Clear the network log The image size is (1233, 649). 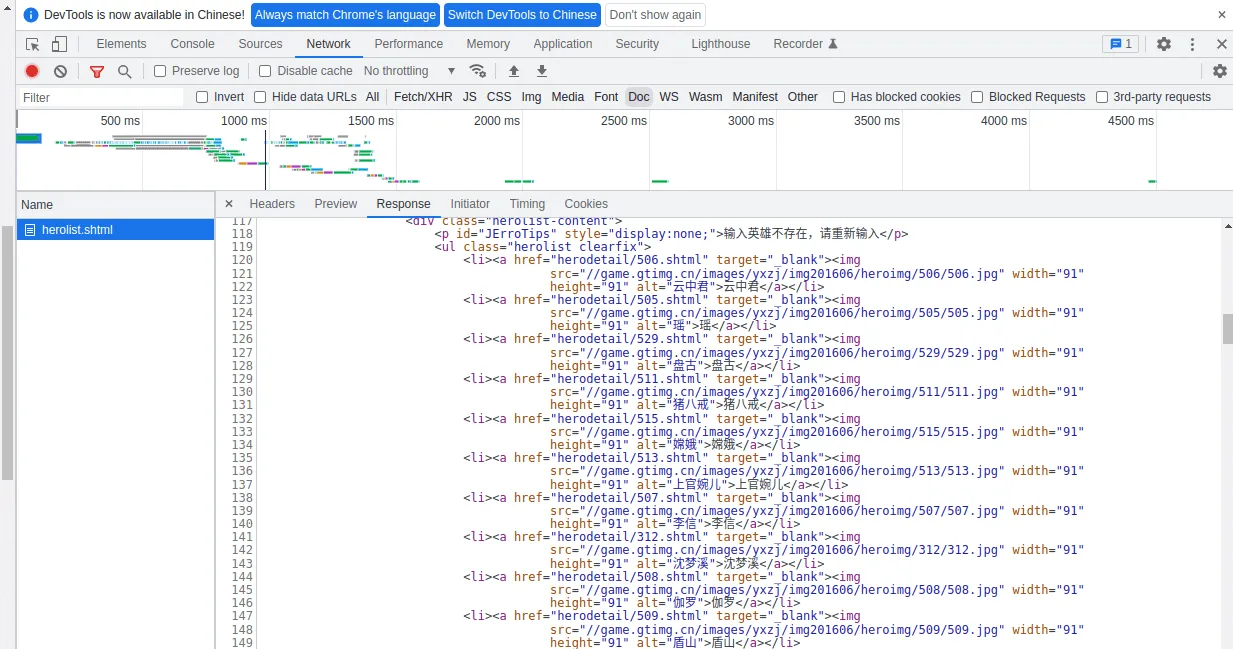pyautogui.click(x=60, y=71)
